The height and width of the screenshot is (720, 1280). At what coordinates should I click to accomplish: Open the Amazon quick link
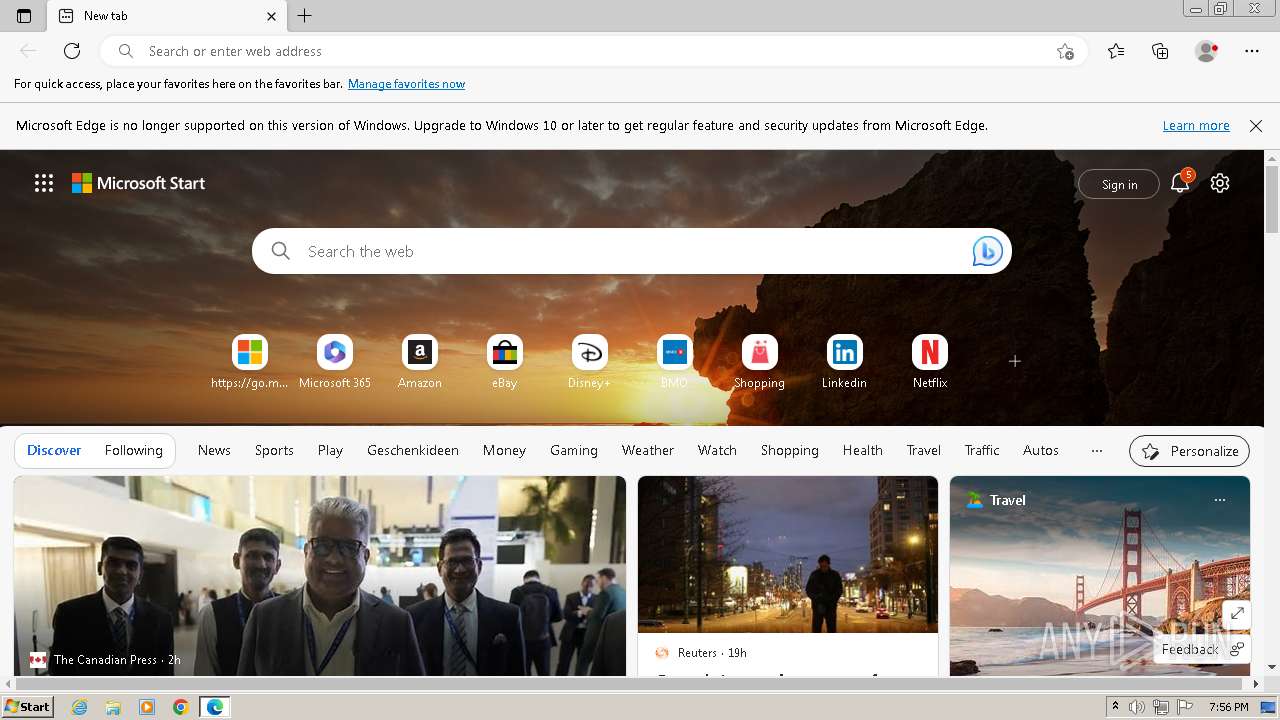[420, 362]
